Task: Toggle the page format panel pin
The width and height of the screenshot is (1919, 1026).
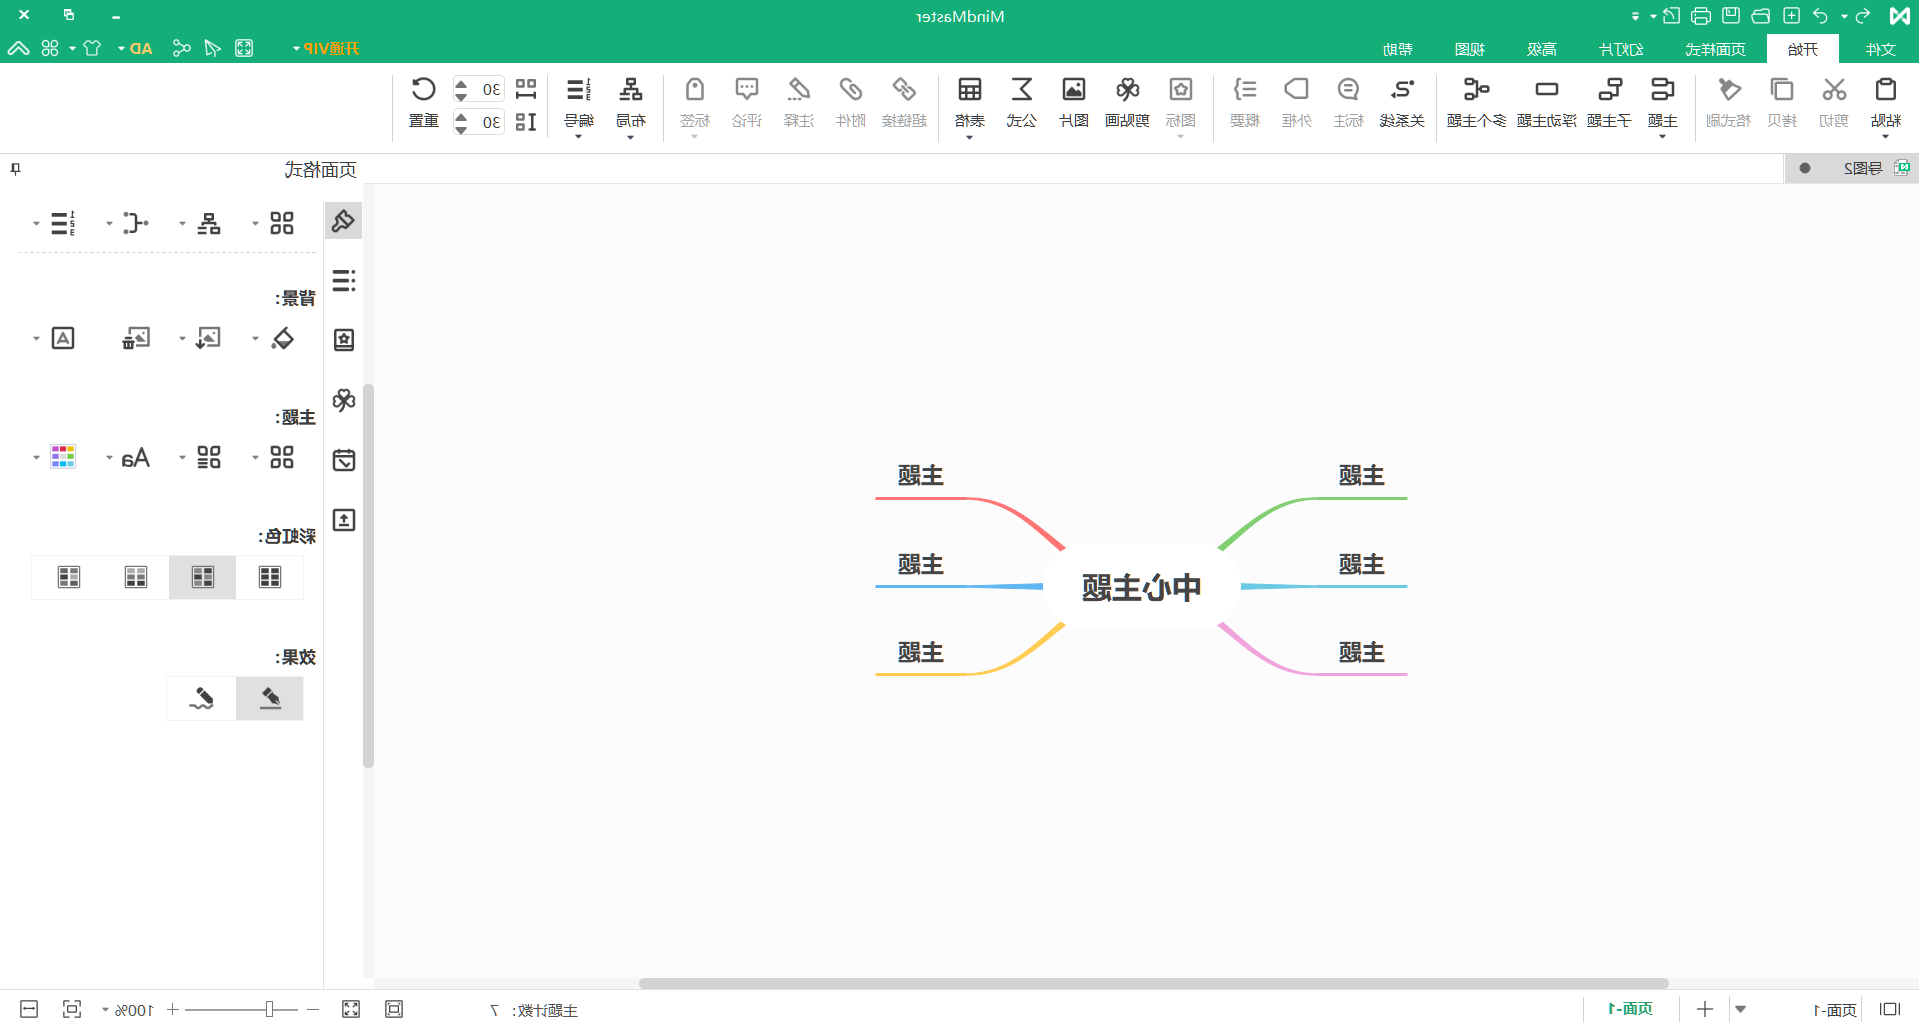Action: (x=15, y=169)
